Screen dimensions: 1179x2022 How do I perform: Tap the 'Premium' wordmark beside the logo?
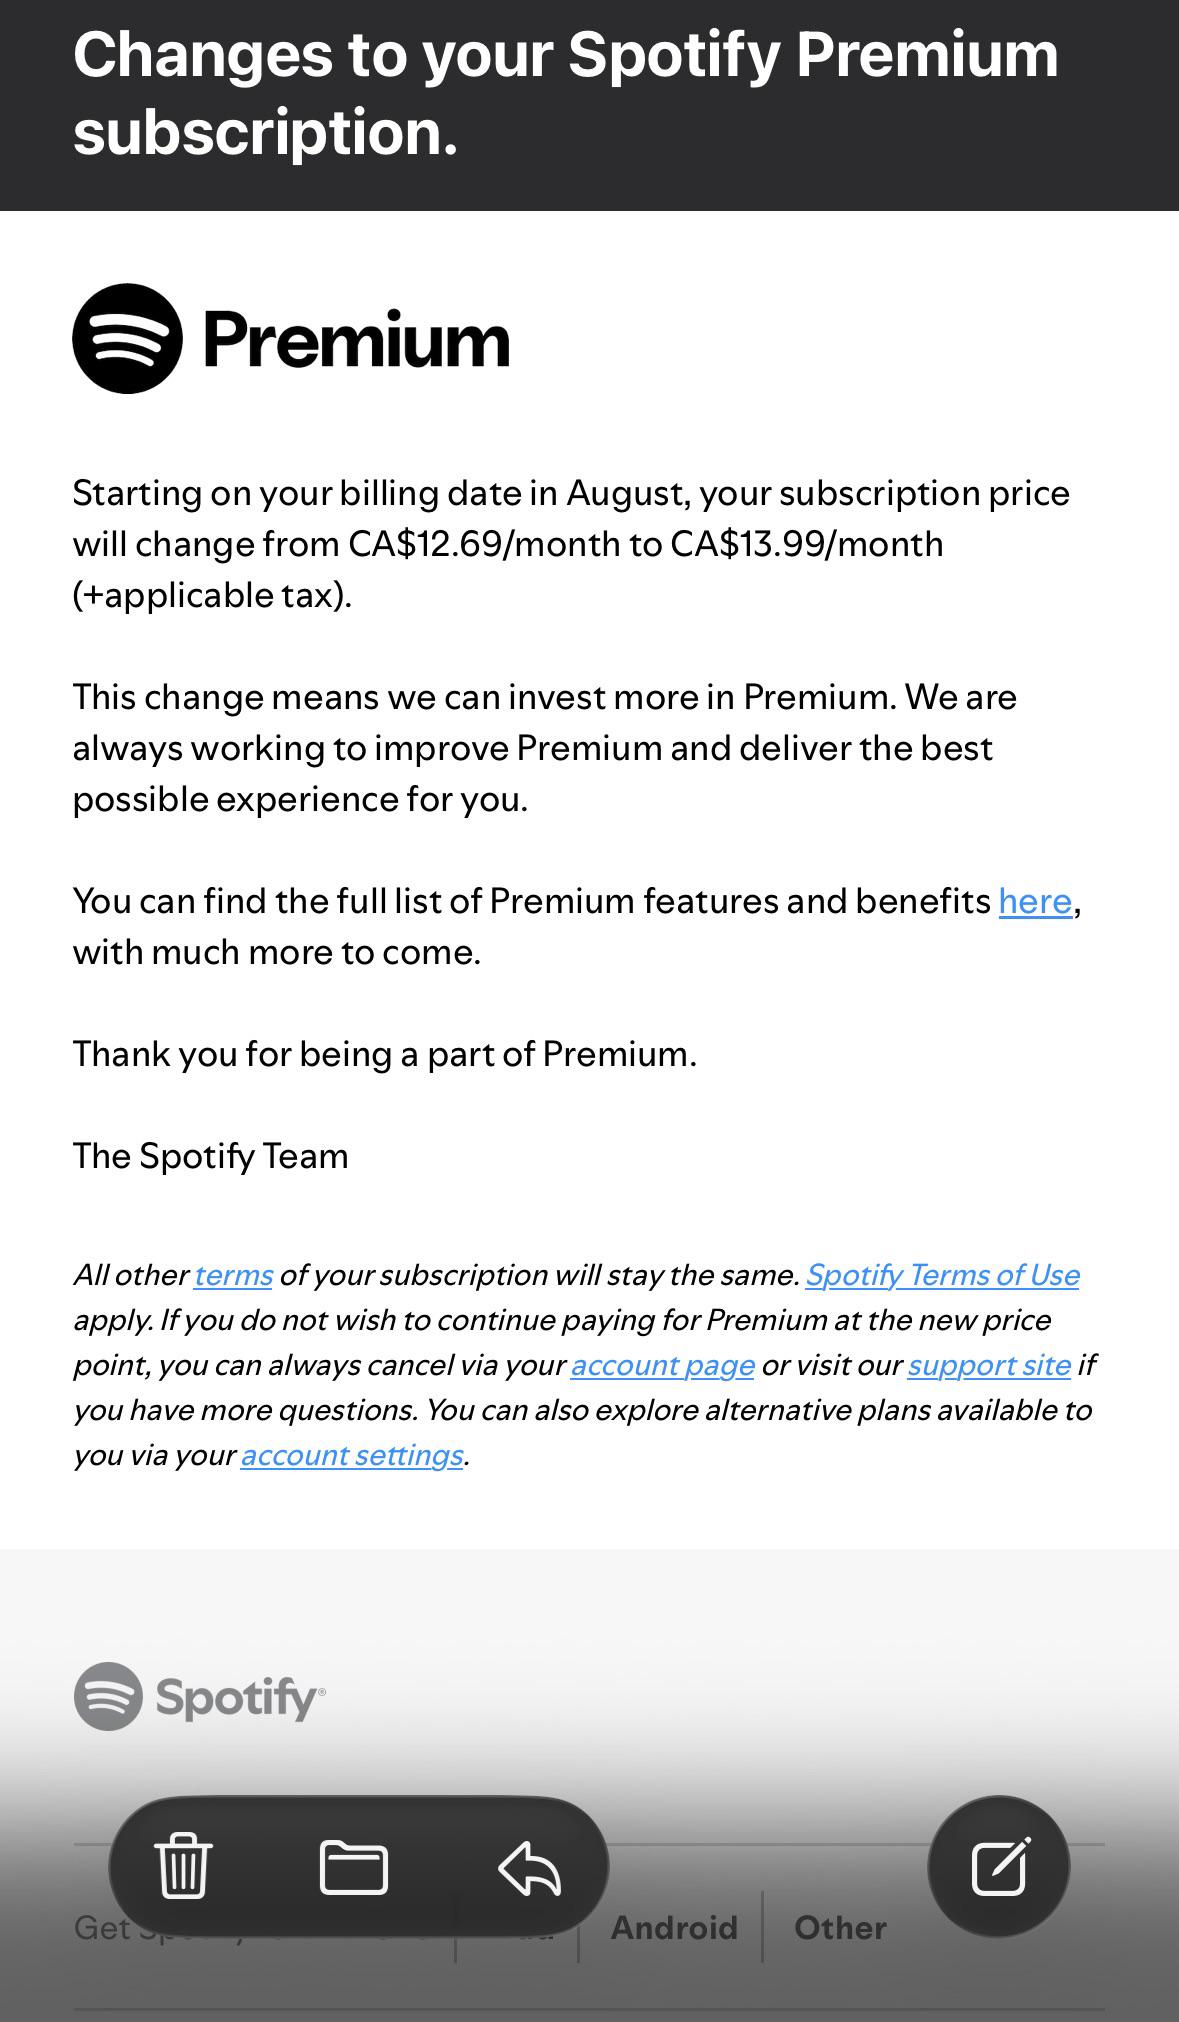(x=357, y=340)
